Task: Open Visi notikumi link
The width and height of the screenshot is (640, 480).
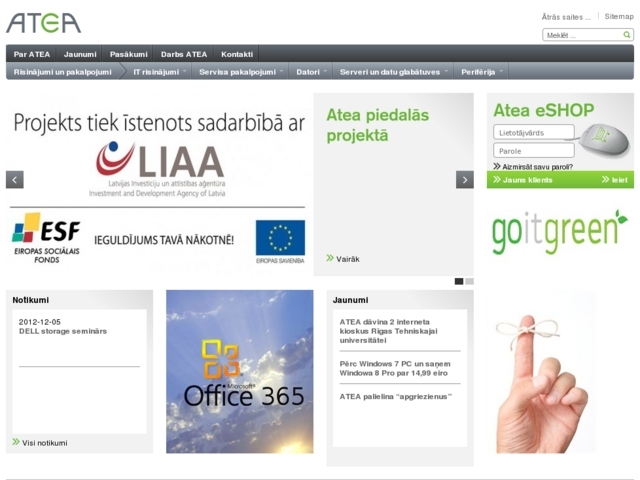Action: coord(40,442)
